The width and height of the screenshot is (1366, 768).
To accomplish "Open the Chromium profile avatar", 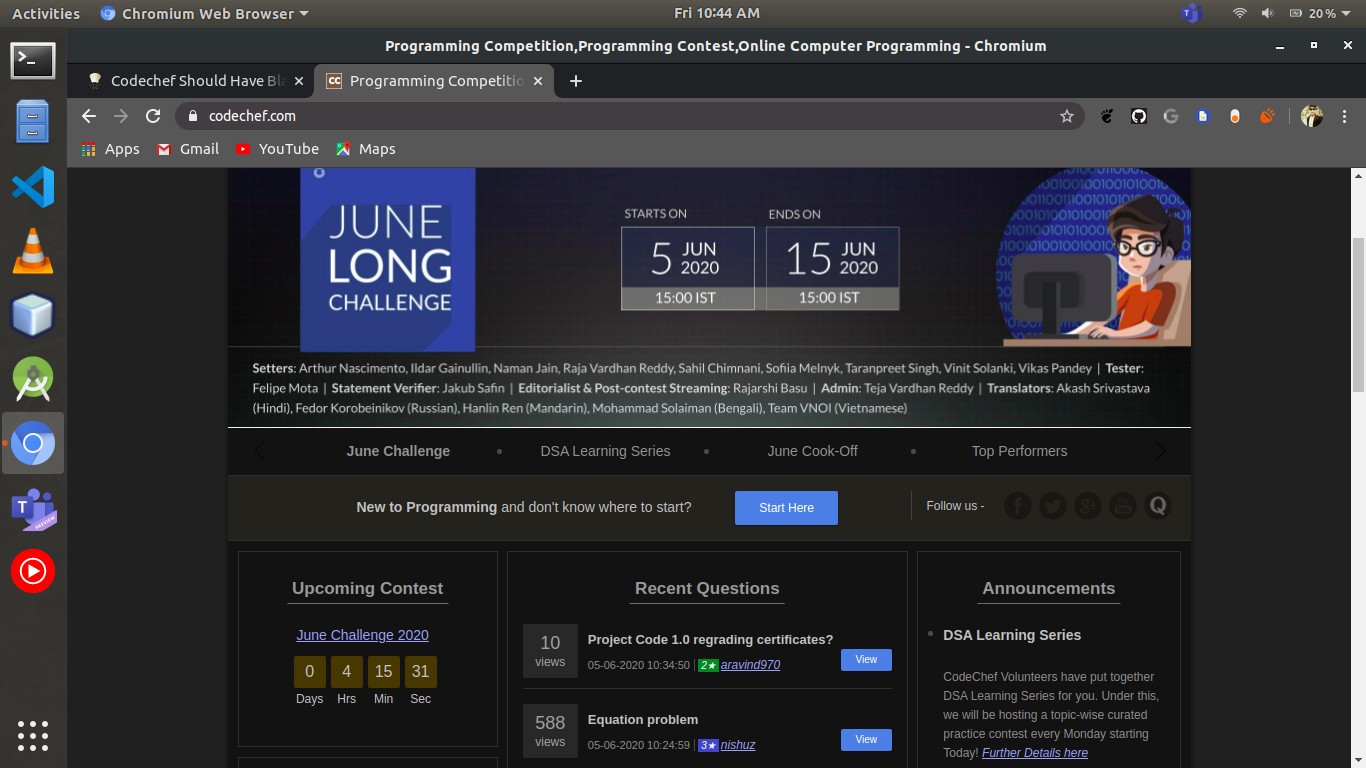I will (x=1312, y=116).
